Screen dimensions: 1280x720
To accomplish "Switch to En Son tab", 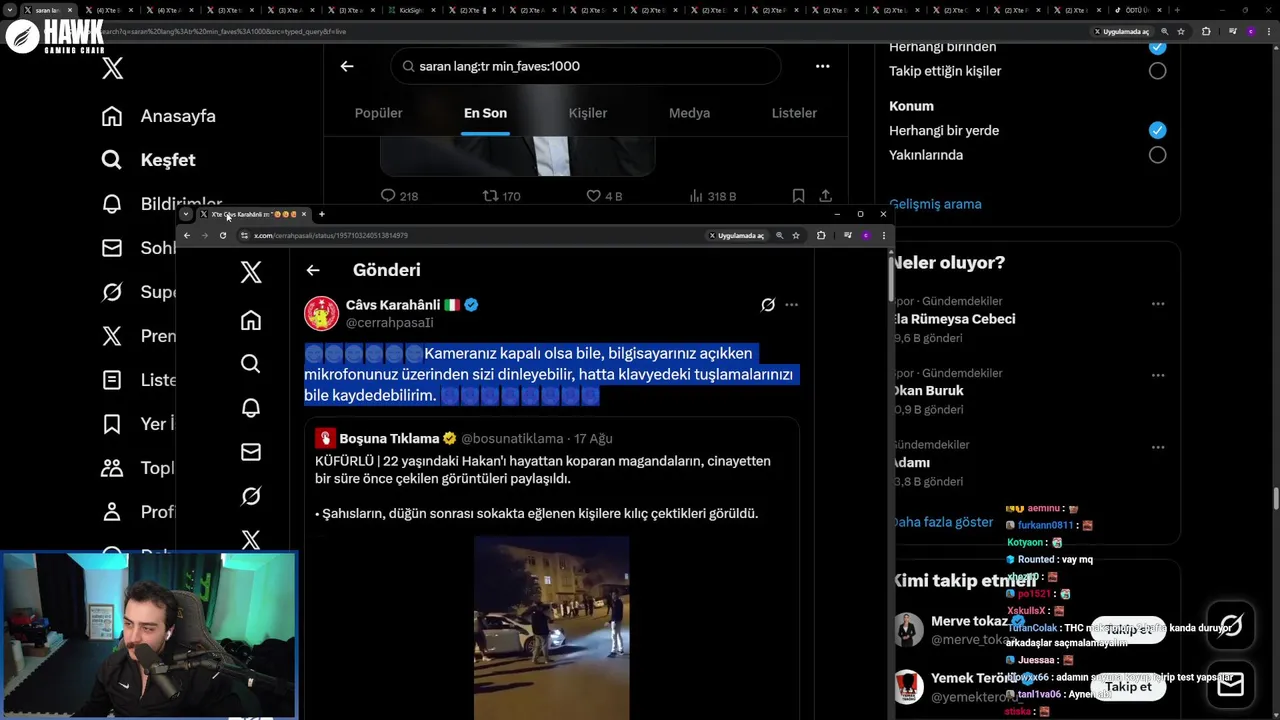I will pyautogui.click(x=485, y=113).
